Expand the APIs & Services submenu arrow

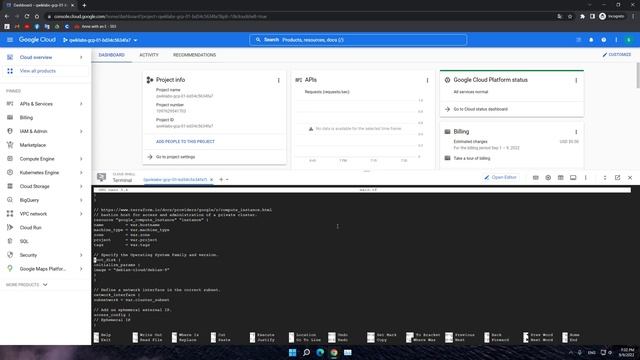(x=81, y=104)
